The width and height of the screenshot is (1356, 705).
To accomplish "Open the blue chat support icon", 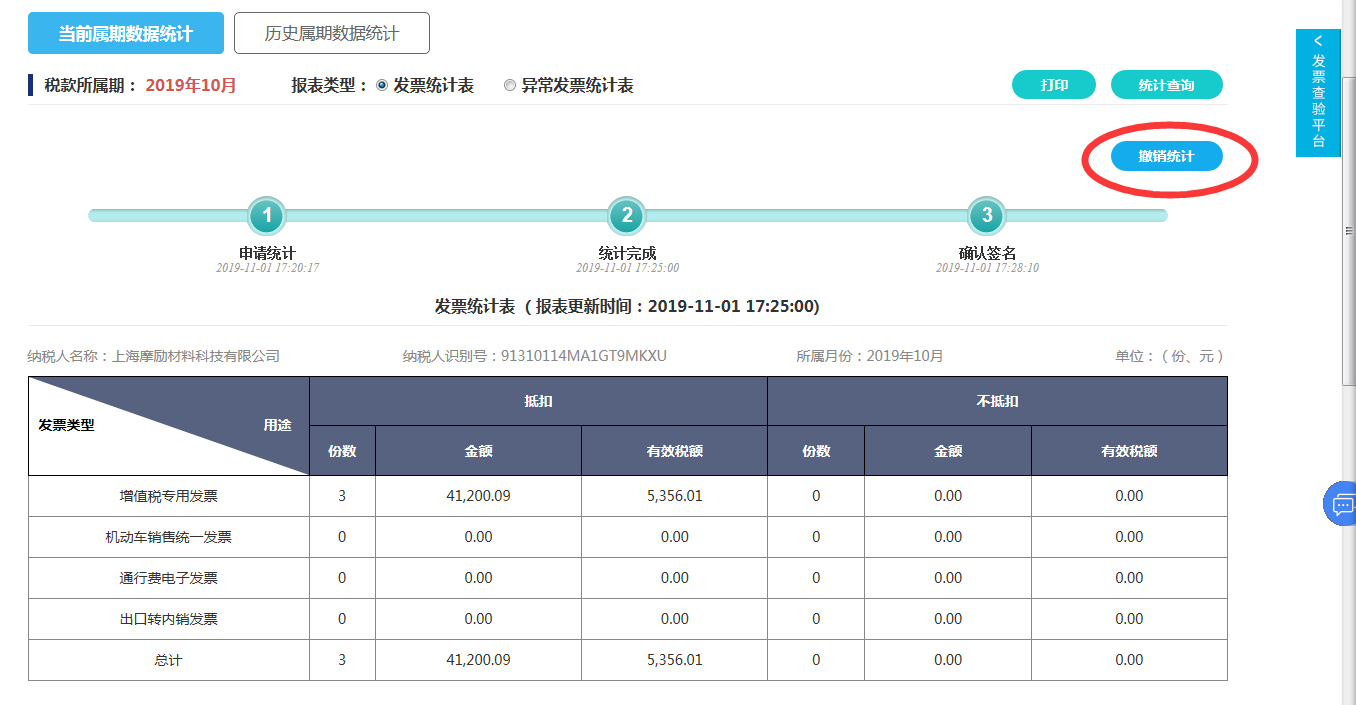I will (1341, 504).
